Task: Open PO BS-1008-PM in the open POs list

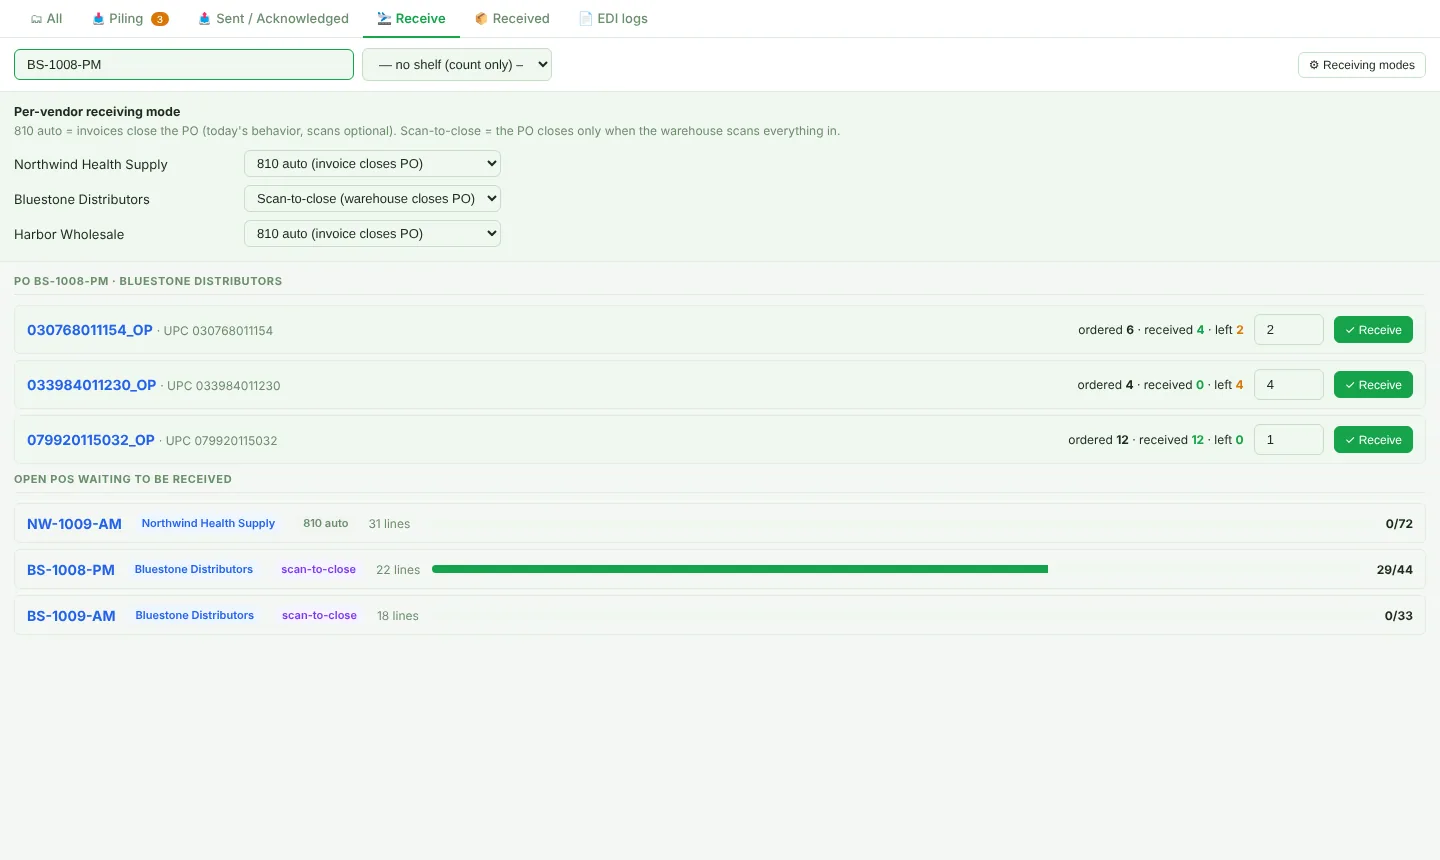Action: point(71,570)
